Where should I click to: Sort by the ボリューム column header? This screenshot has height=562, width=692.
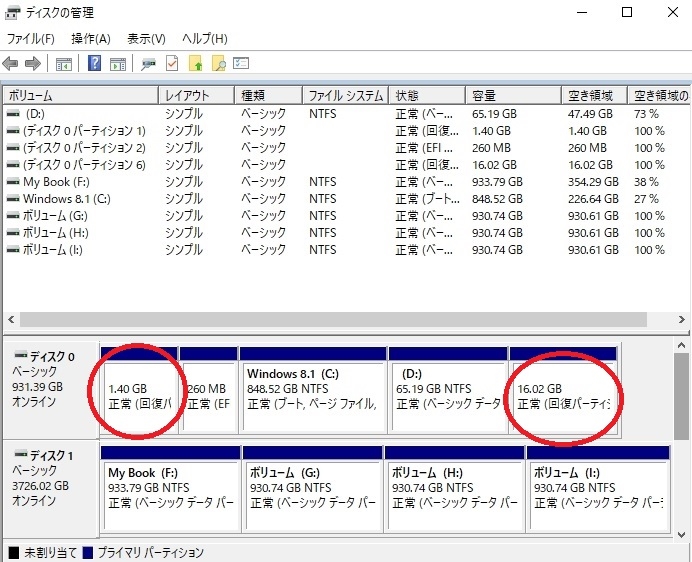coord(81,95)
